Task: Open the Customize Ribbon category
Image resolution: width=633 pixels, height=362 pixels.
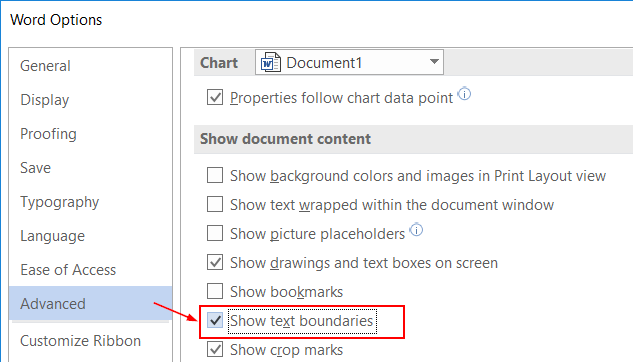Action: pos(80,341)
